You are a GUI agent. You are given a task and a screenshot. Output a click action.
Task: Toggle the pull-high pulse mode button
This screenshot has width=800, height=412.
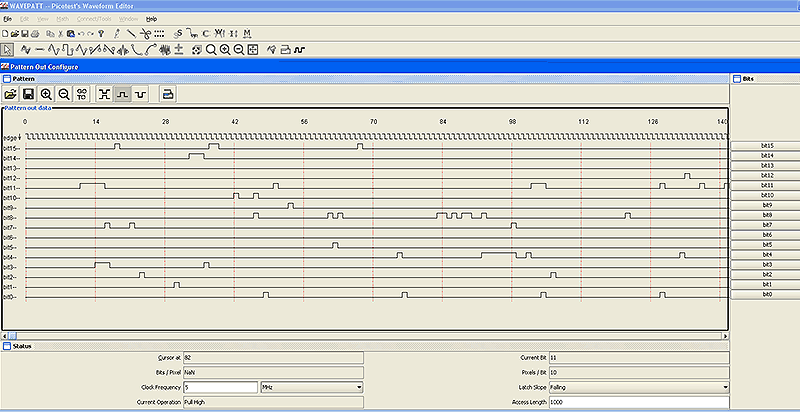click(122, 94)
